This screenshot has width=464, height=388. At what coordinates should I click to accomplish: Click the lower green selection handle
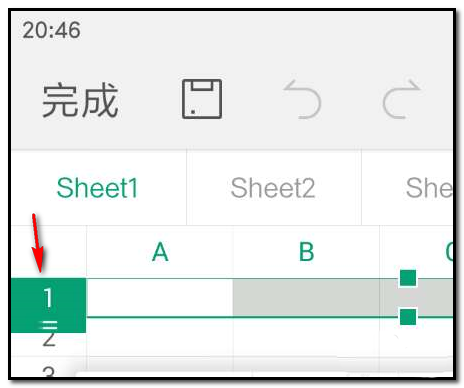(x=408, y=317)
